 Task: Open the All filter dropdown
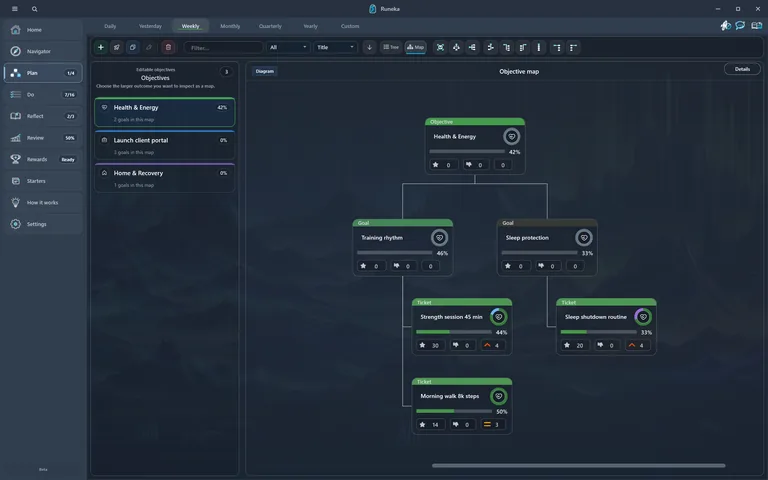[288, 48]
